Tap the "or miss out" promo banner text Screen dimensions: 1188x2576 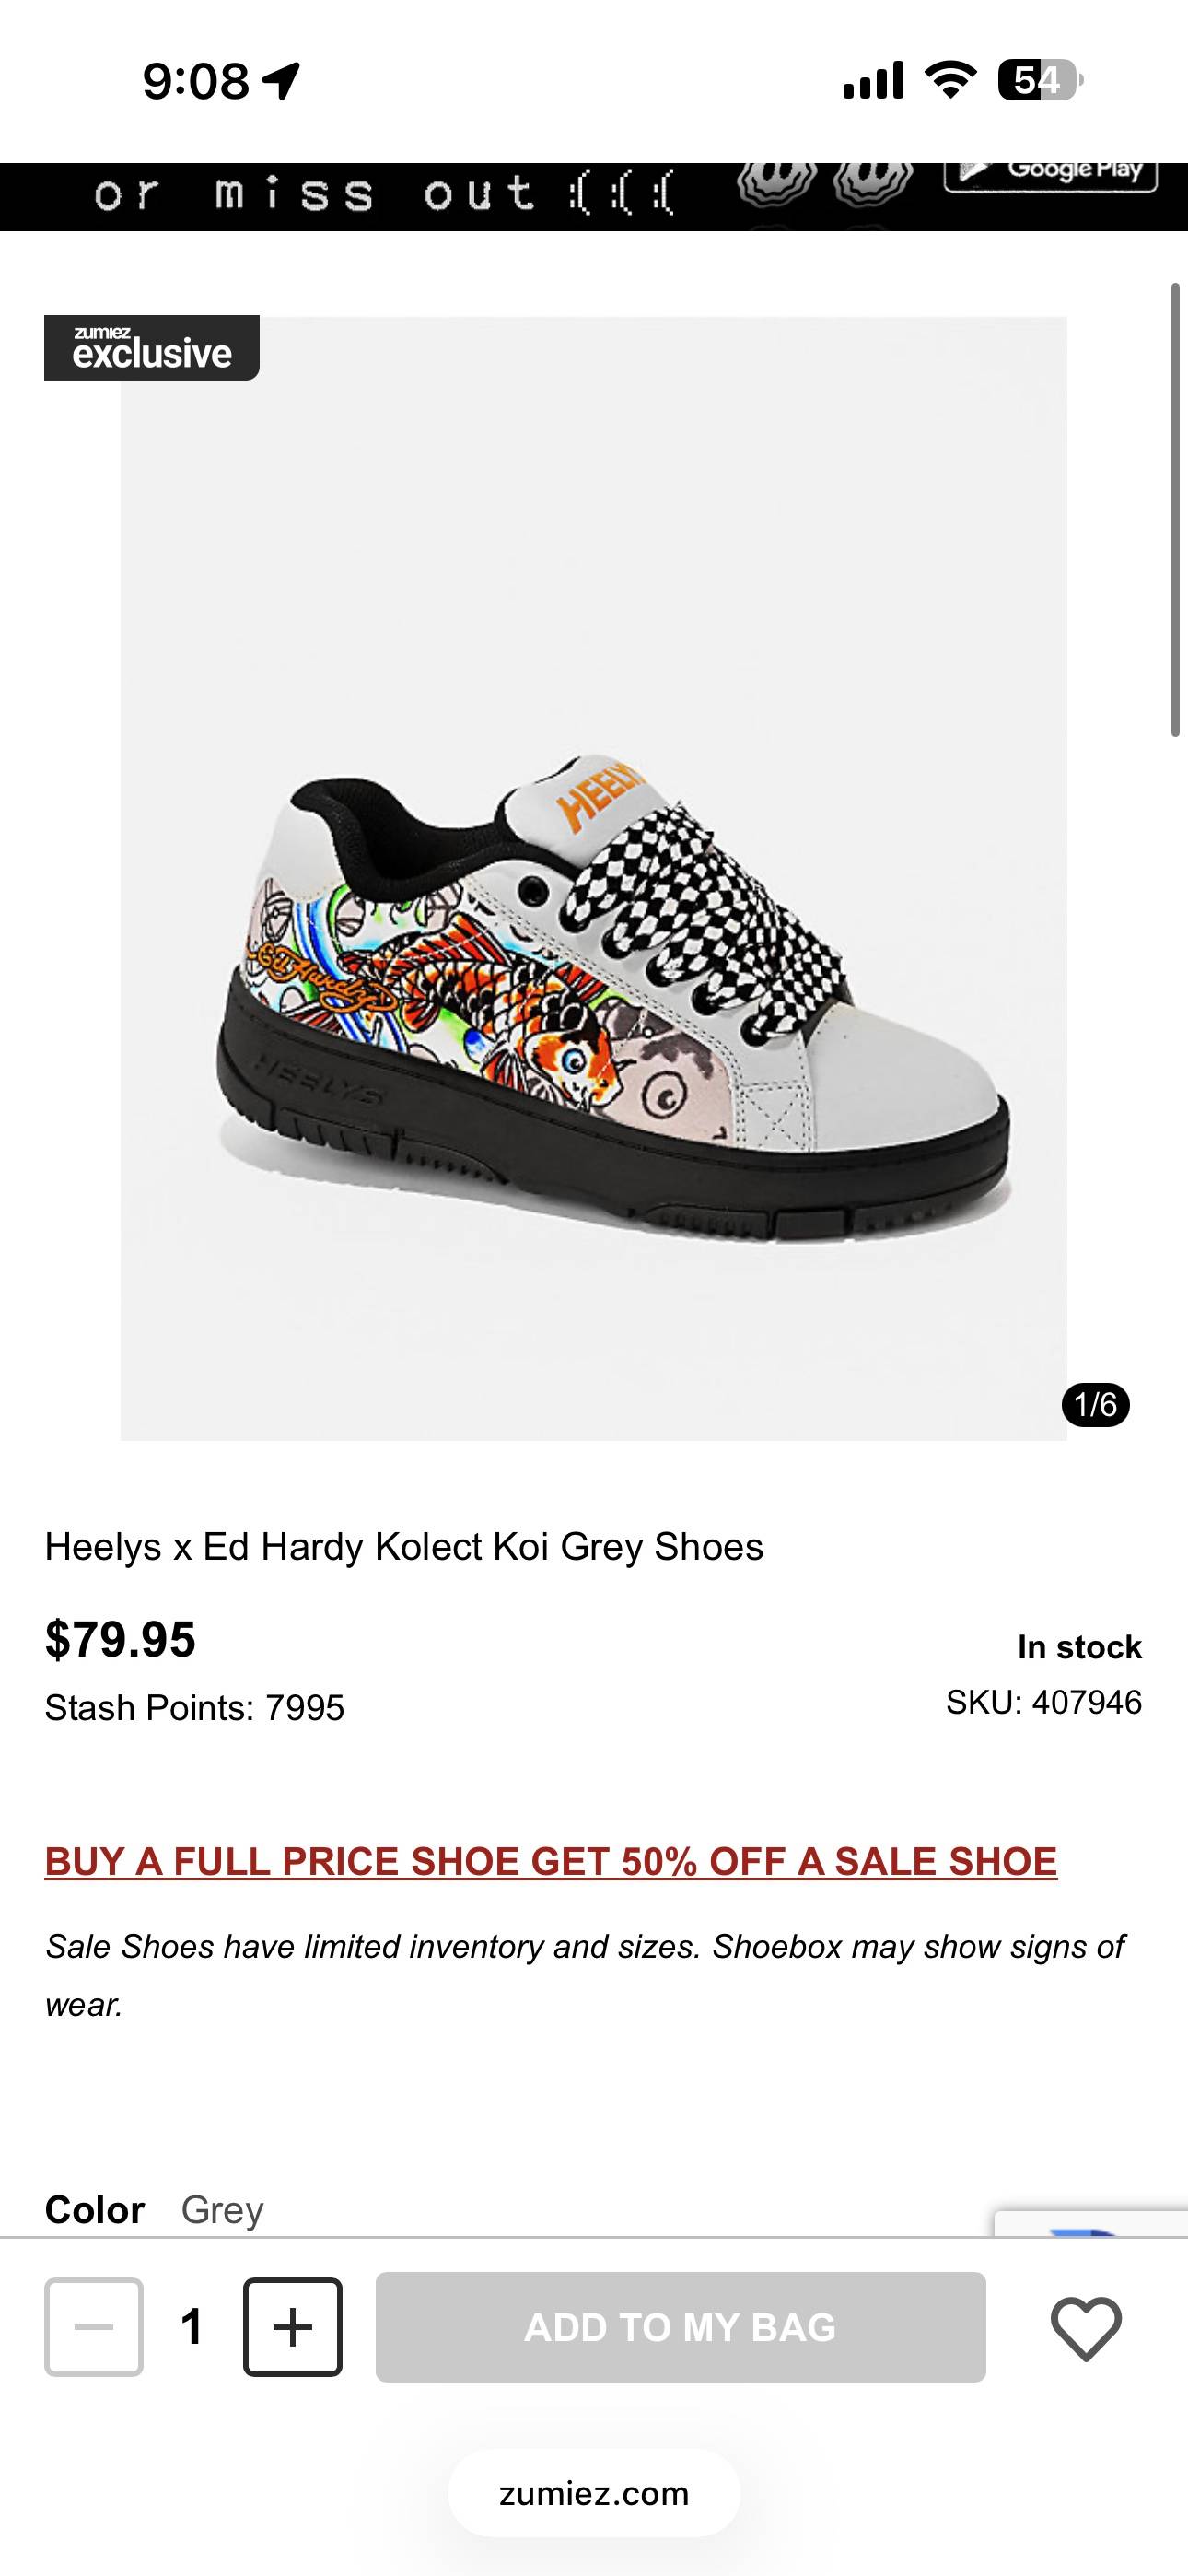385,194
